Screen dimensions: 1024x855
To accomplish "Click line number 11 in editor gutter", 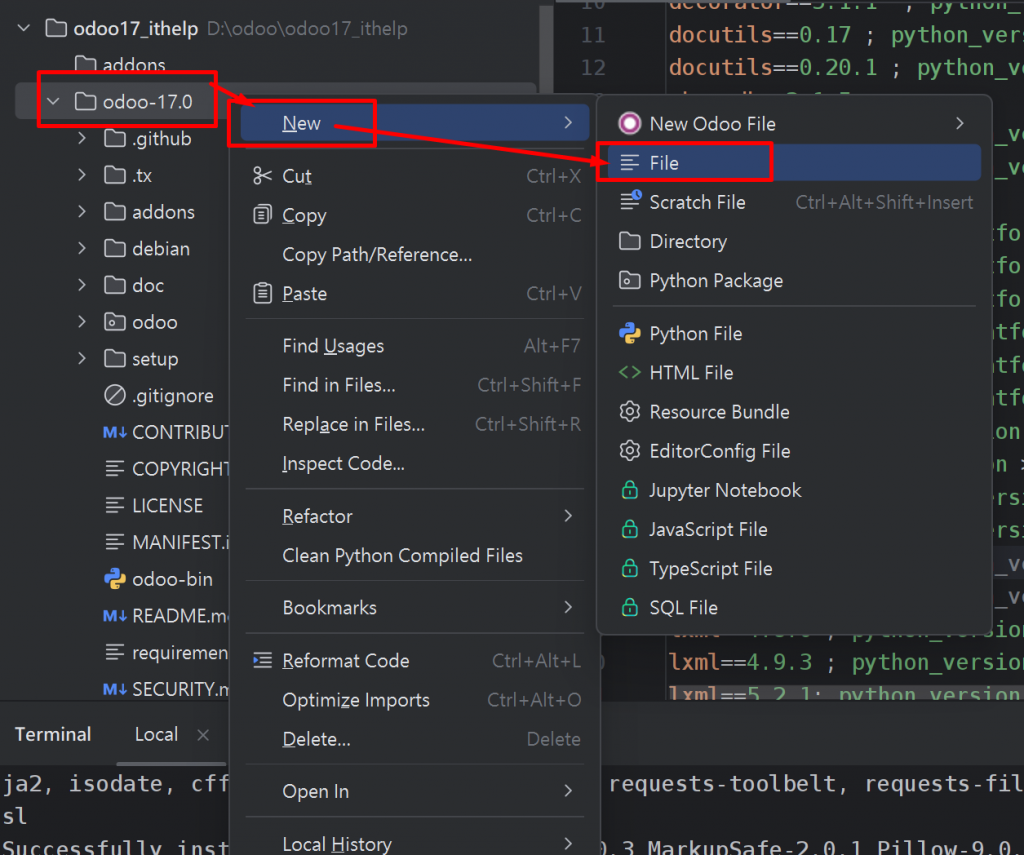I will pyautogui.click(x=593, y=35).
